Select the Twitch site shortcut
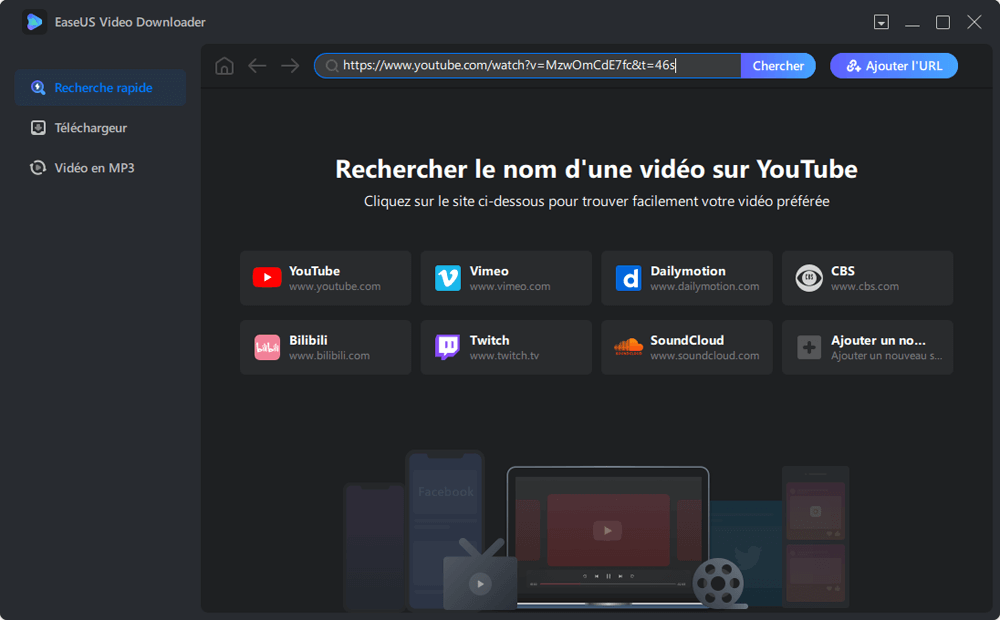This screenshot has width=1000, height=620. point(506,347)
